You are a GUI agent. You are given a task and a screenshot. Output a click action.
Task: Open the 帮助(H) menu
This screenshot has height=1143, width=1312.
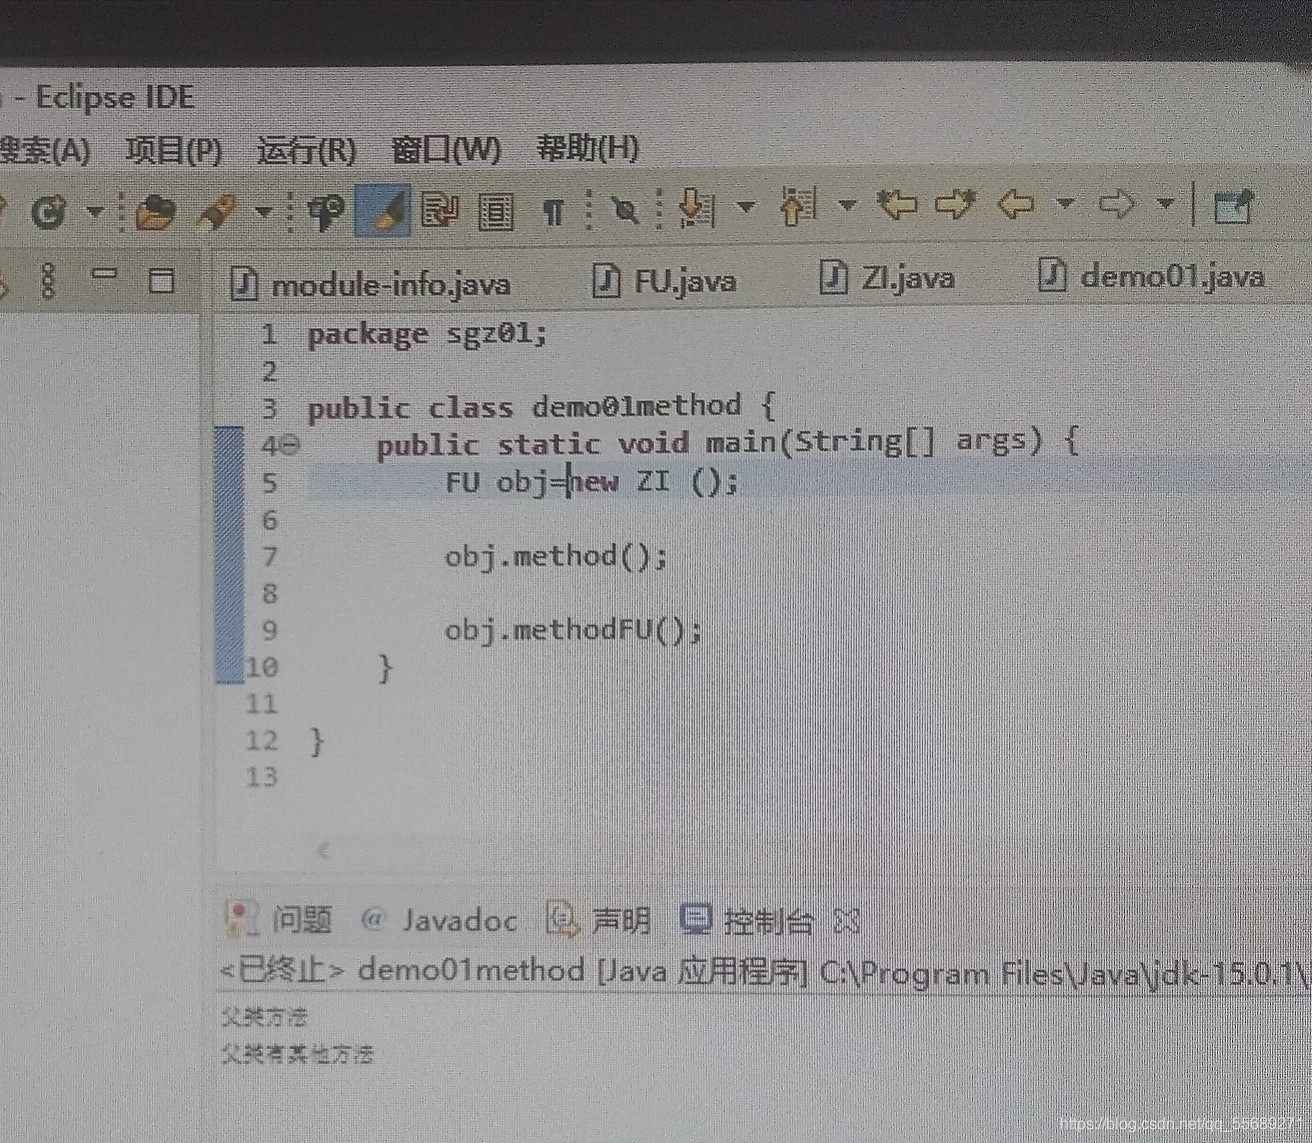tap(588, 148)
